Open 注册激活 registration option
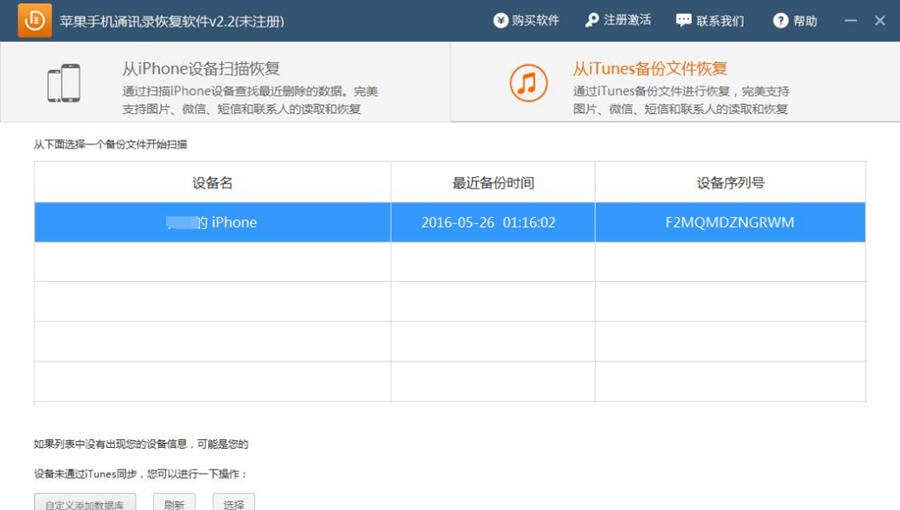This screenshot has width=900, height=510. point(618,21)
